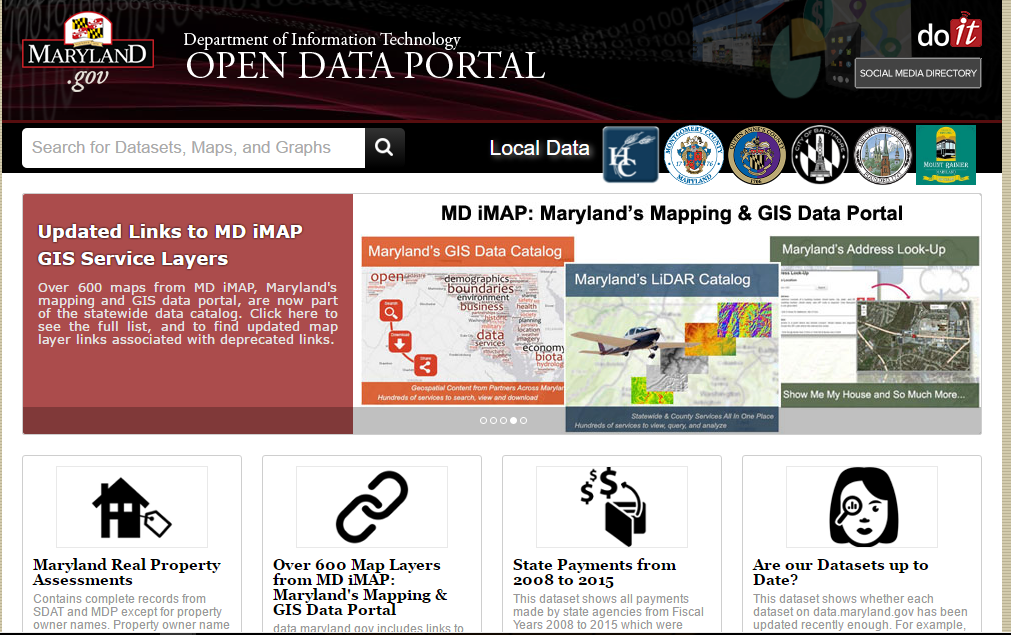Open Mount Rainier local data logo
This screenshot has height=635, width=1011.
point(946,155)
